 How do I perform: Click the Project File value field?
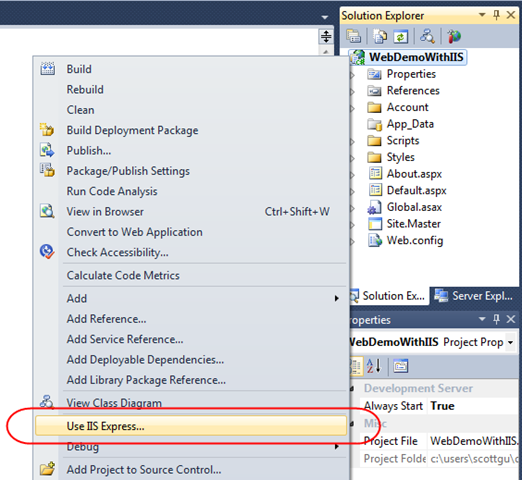(x=473, y=441)
